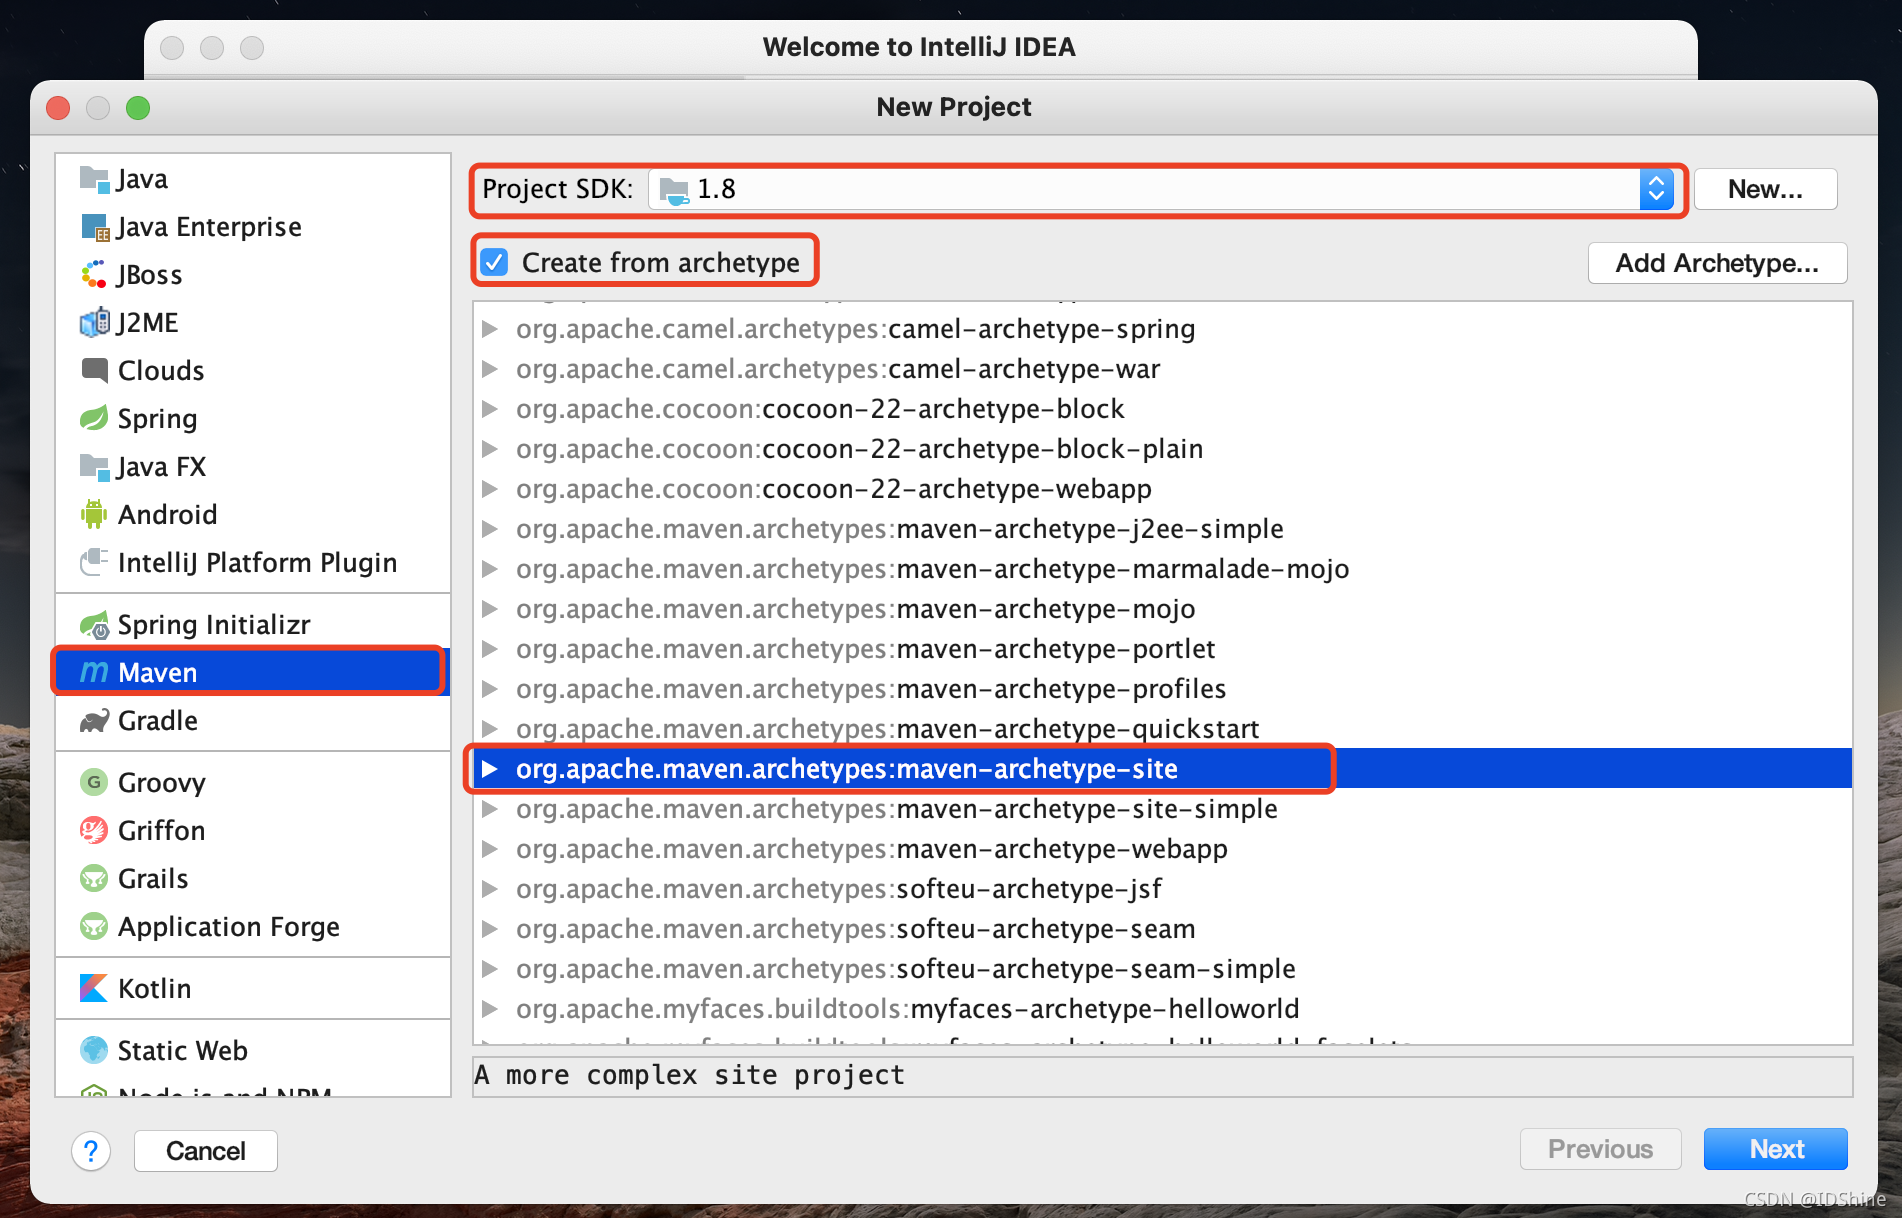Expand maven-archetype-webapp arrow
This screenshot has width=1902, height=1218.
490,848
